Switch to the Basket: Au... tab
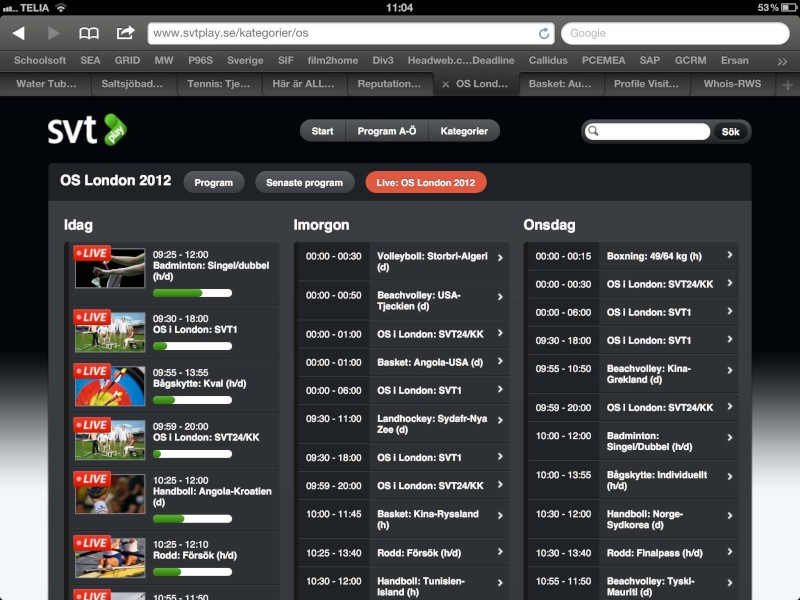 (x=560, y=84)
